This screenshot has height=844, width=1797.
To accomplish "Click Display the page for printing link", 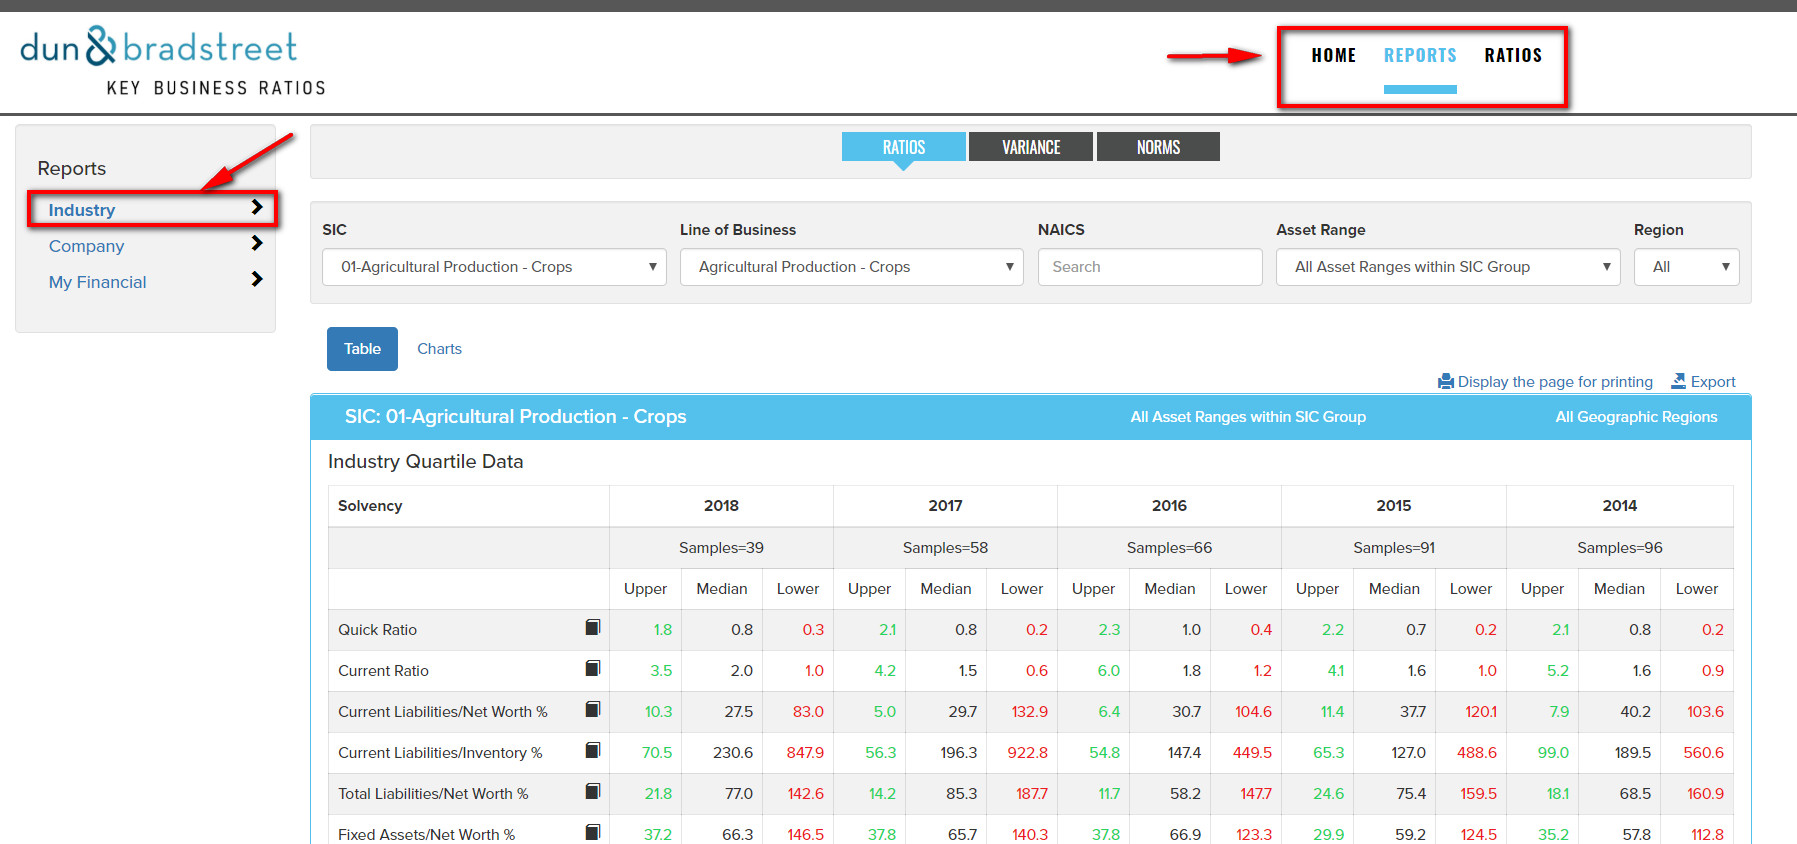I will coord(1555,382).
